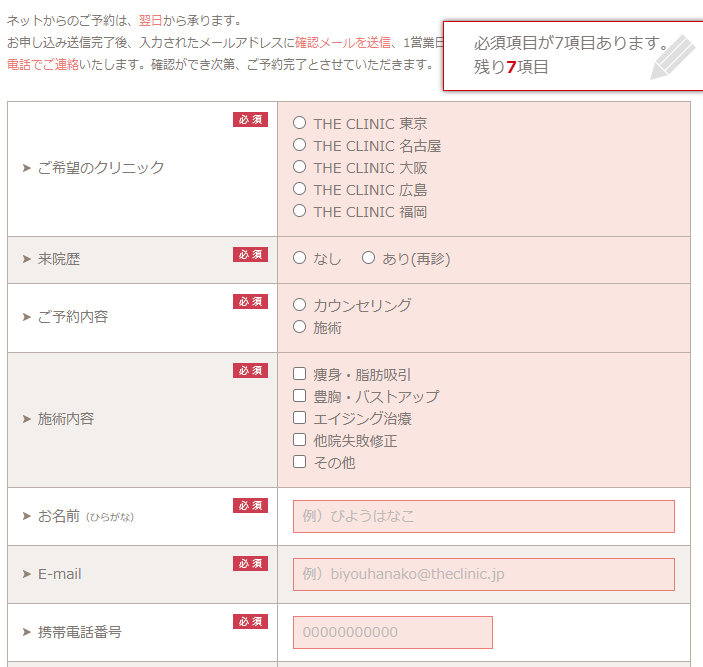The width and height of the screenshot is (703, 667).
Task: Select なし for 来院歴
Action: [x=300, y=258]
